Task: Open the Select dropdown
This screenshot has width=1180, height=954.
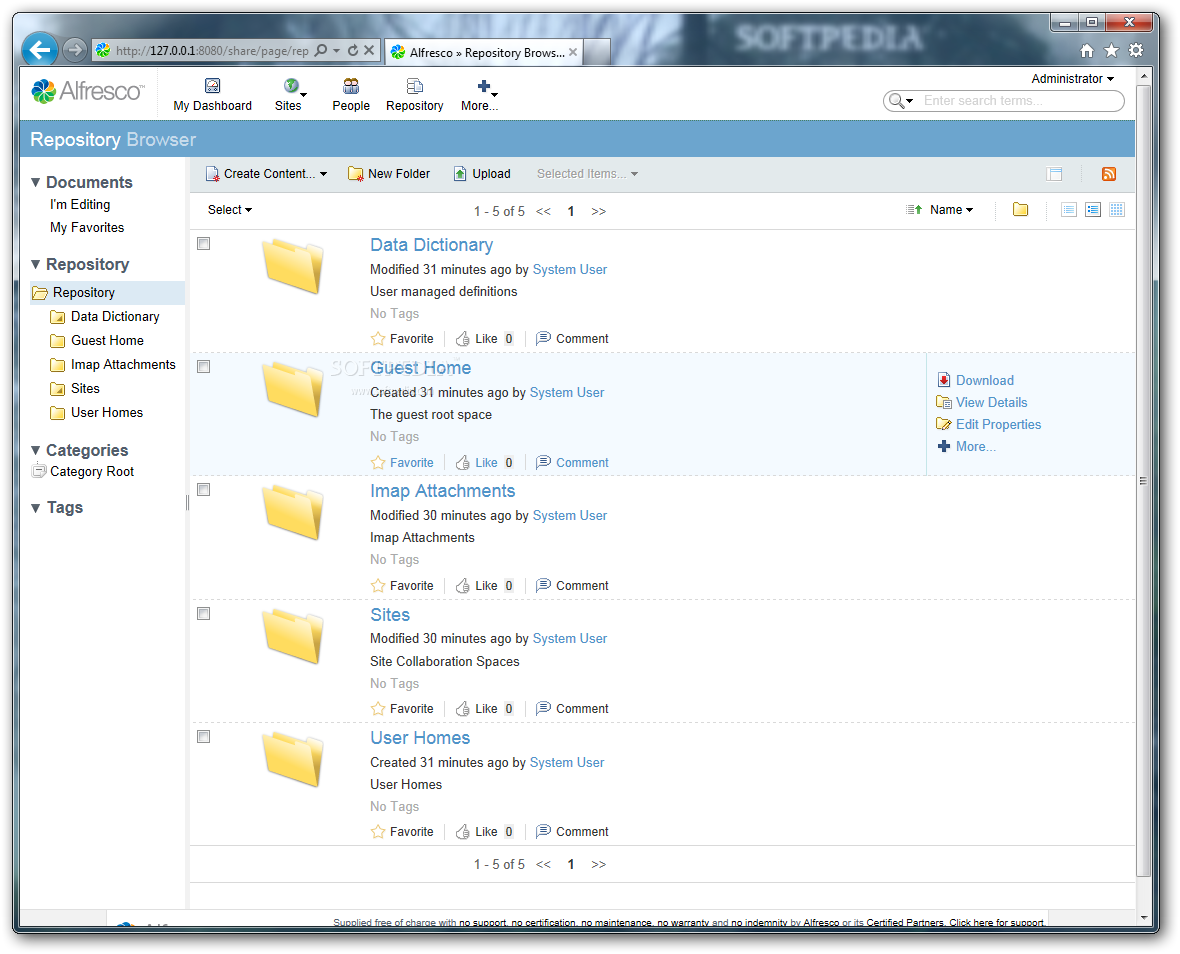Action: click(x=230, y=210)
